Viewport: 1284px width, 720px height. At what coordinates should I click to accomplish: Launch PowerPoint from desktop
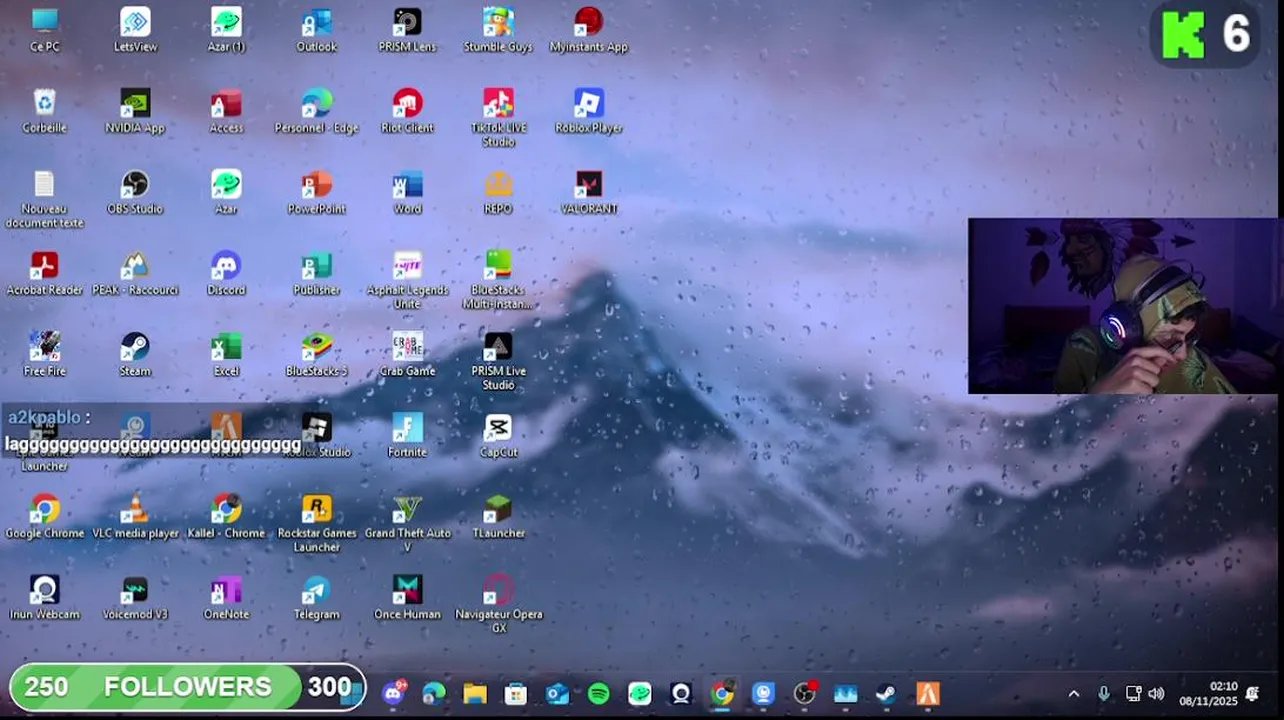pyautogui.click(x=317, y=191)
